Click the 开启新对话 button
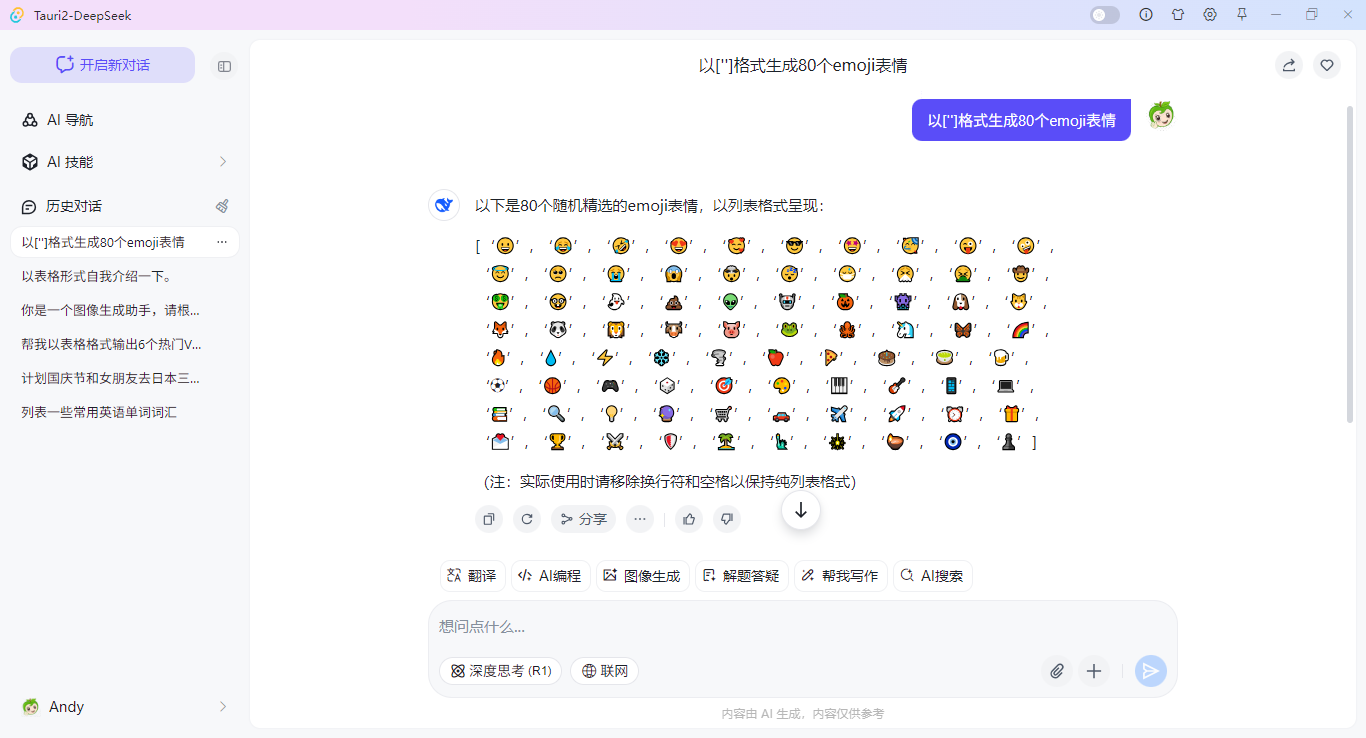This screenshot has height=738, width=1366. click(x=102, y=65)
